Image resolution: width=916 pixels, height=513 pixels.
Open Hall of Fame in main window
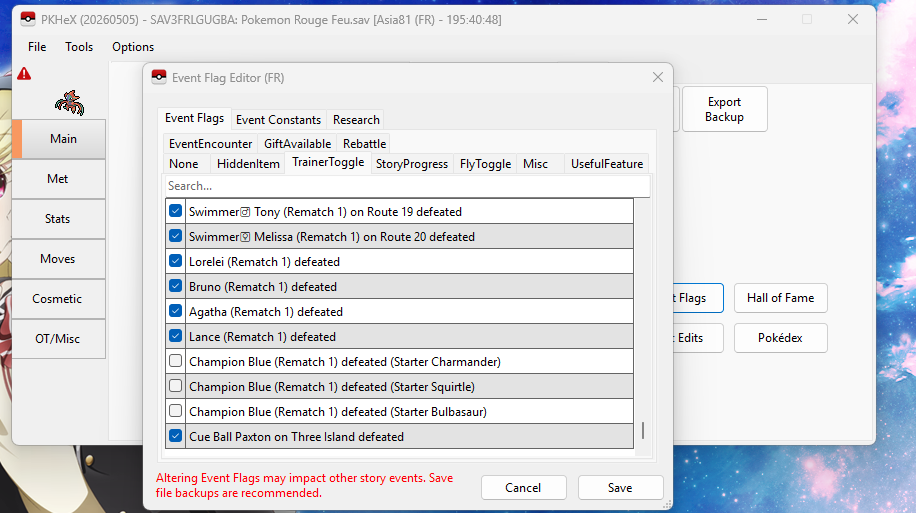coord(780,298)
